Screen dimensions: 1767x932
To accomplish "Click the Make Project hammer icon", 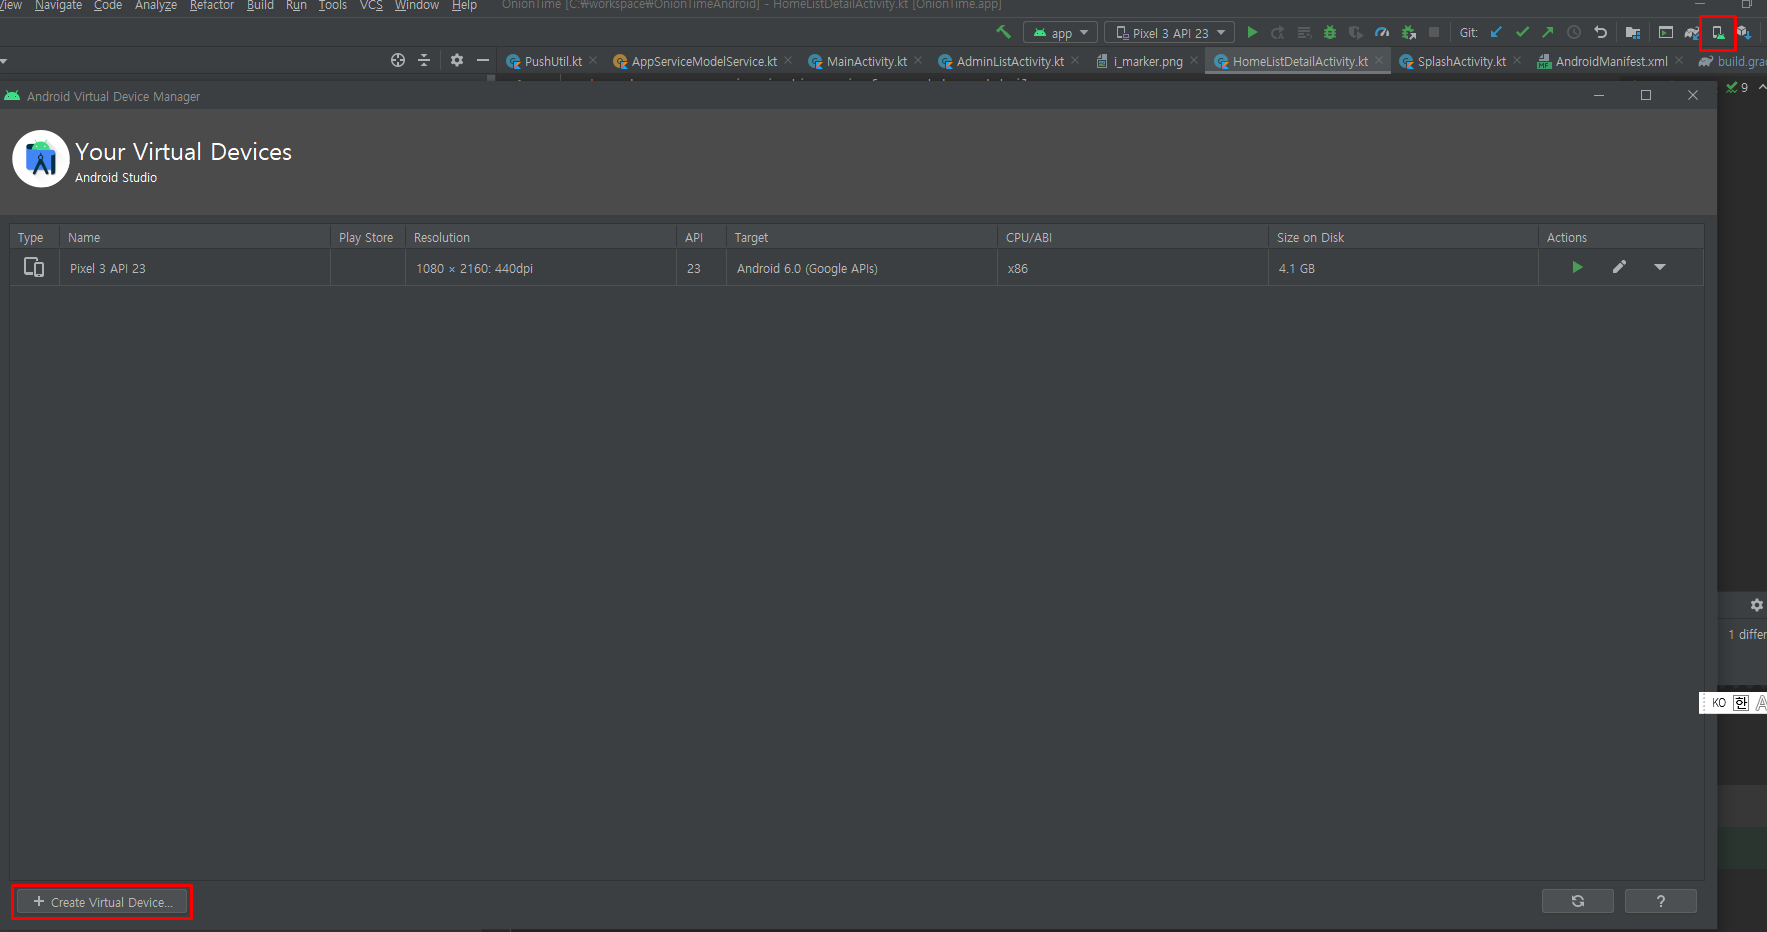I will (1003, 32).
